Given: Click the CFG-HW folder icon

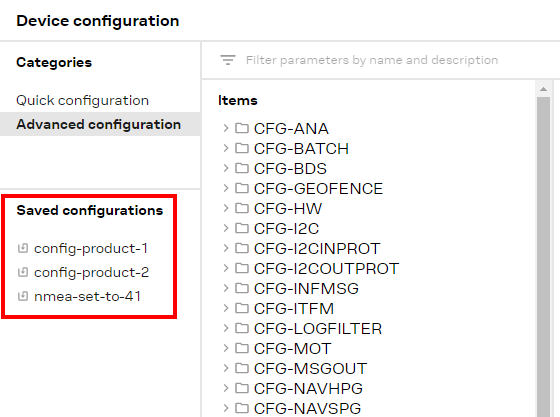Looking at the screenshot, I should point(242,208).
